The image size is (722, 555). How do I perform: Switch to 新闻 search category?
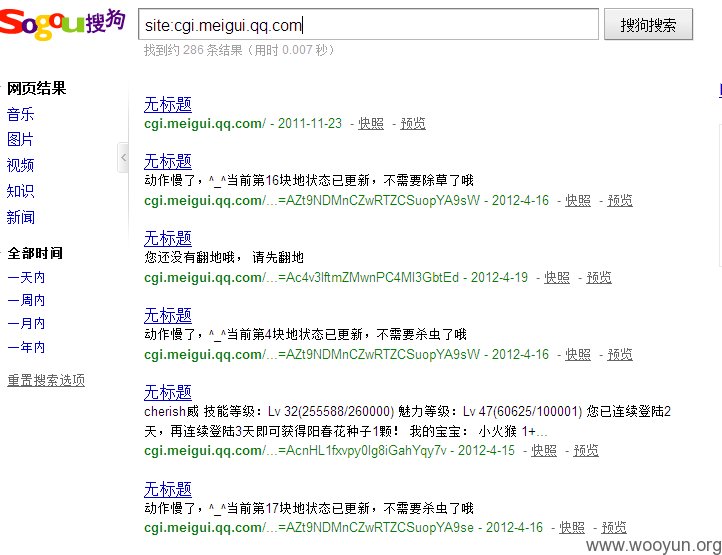21,217
